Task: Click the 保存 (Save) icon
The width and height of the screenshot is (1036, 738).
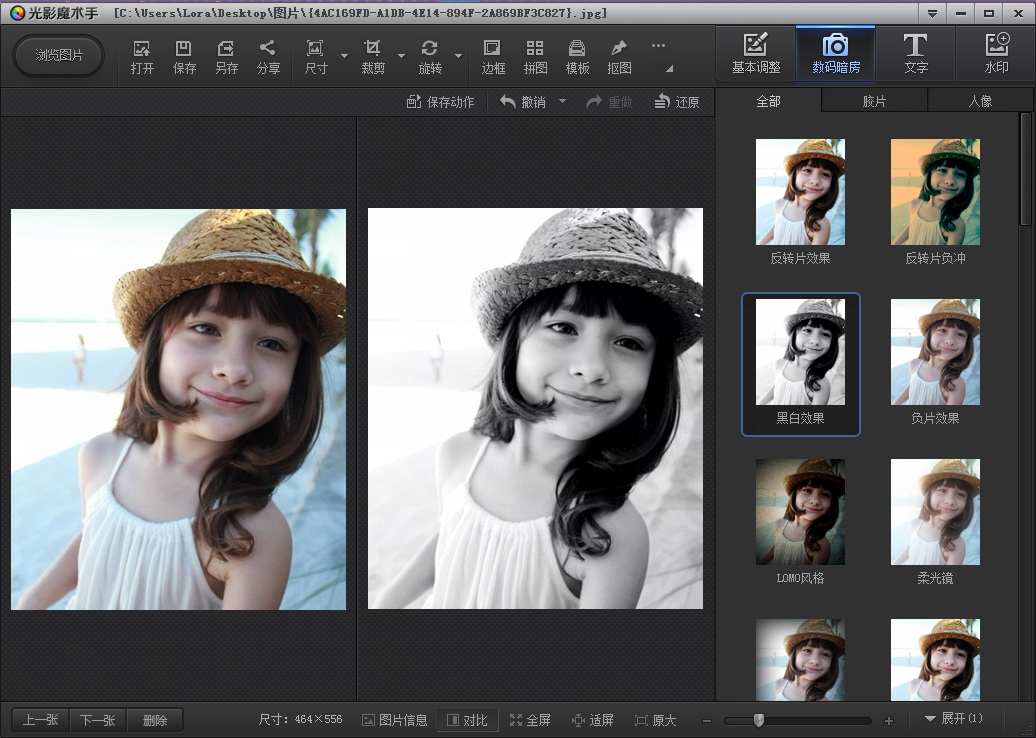Action: tap(184, 56)
